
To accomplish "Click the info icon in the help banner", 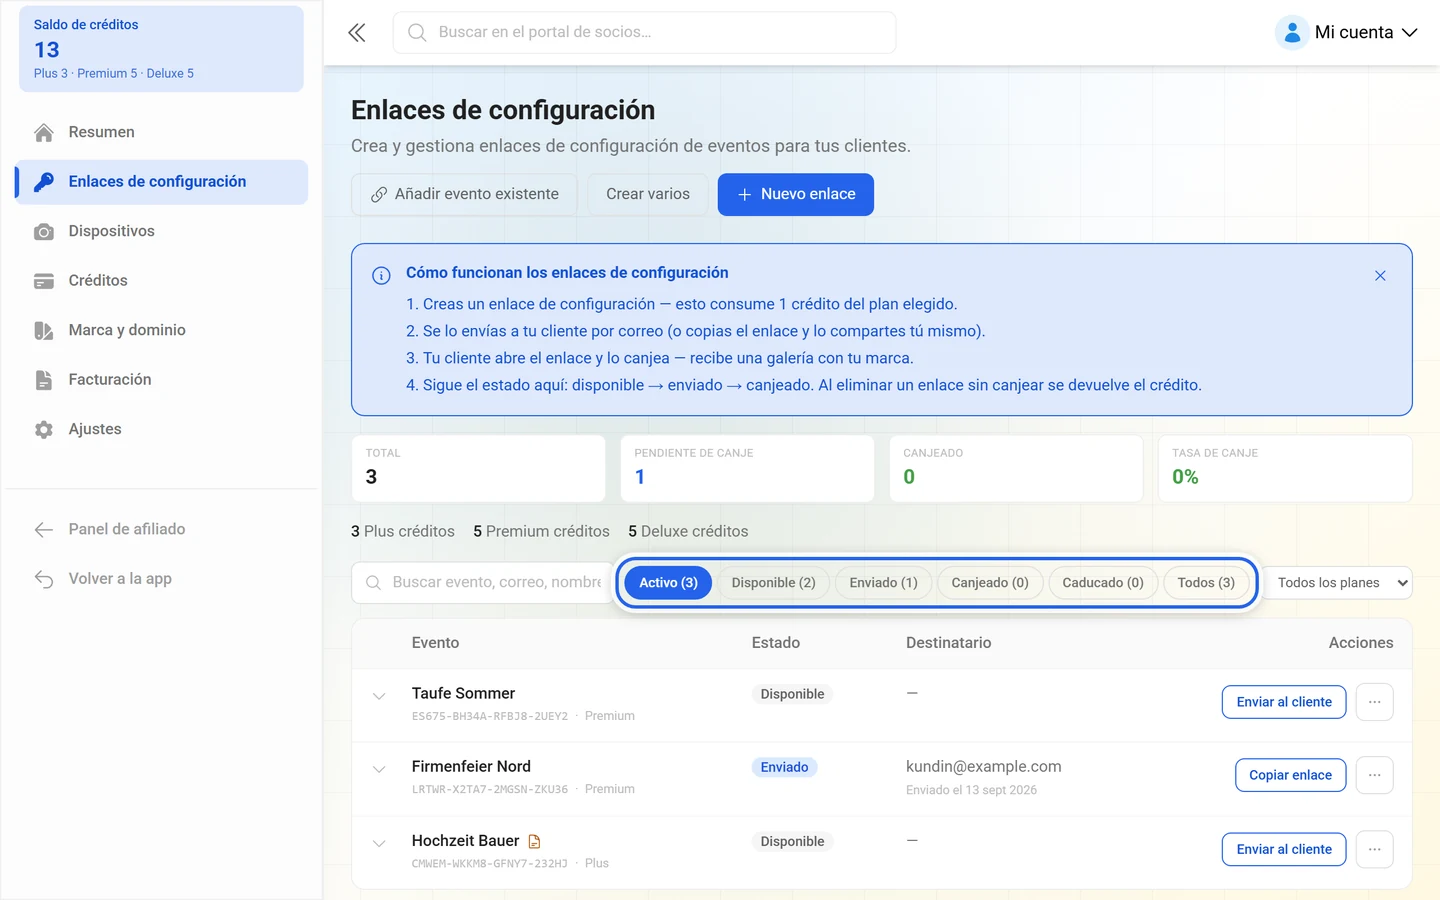I will coord(381,275).
